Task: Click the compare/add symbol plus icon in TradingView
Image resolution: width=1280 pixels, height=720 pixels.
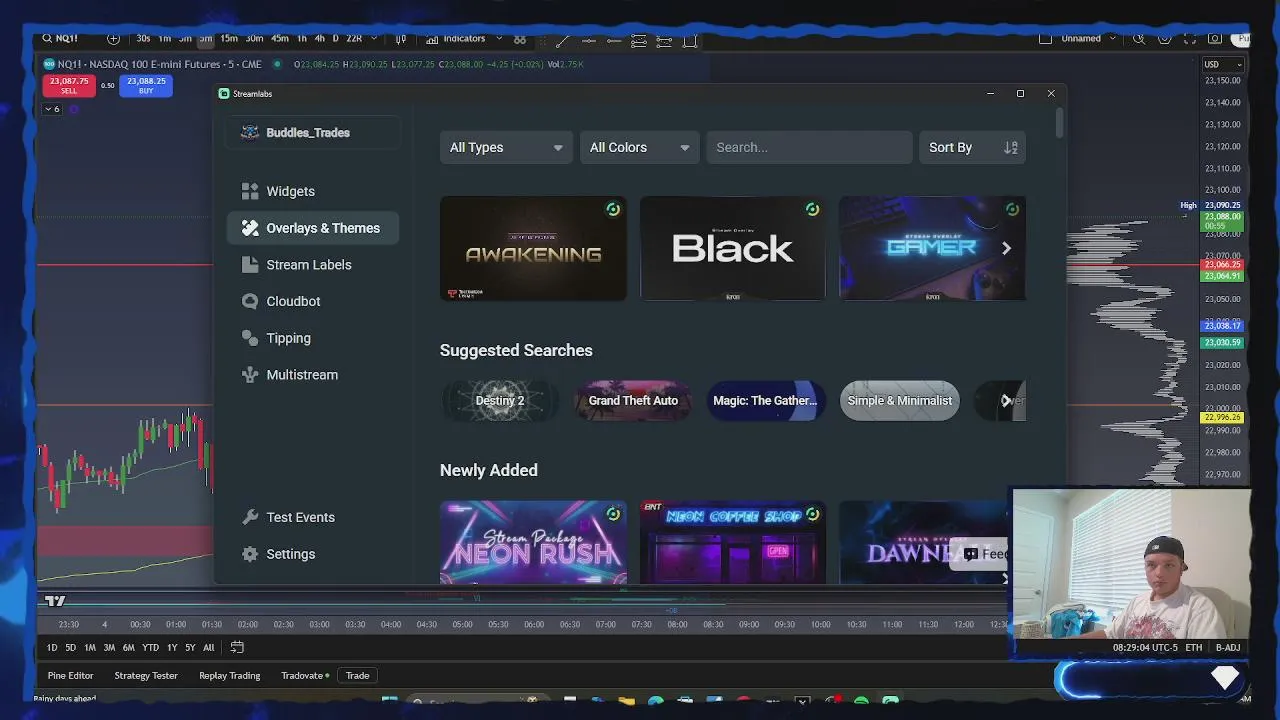Action: (x=113, y=38)
